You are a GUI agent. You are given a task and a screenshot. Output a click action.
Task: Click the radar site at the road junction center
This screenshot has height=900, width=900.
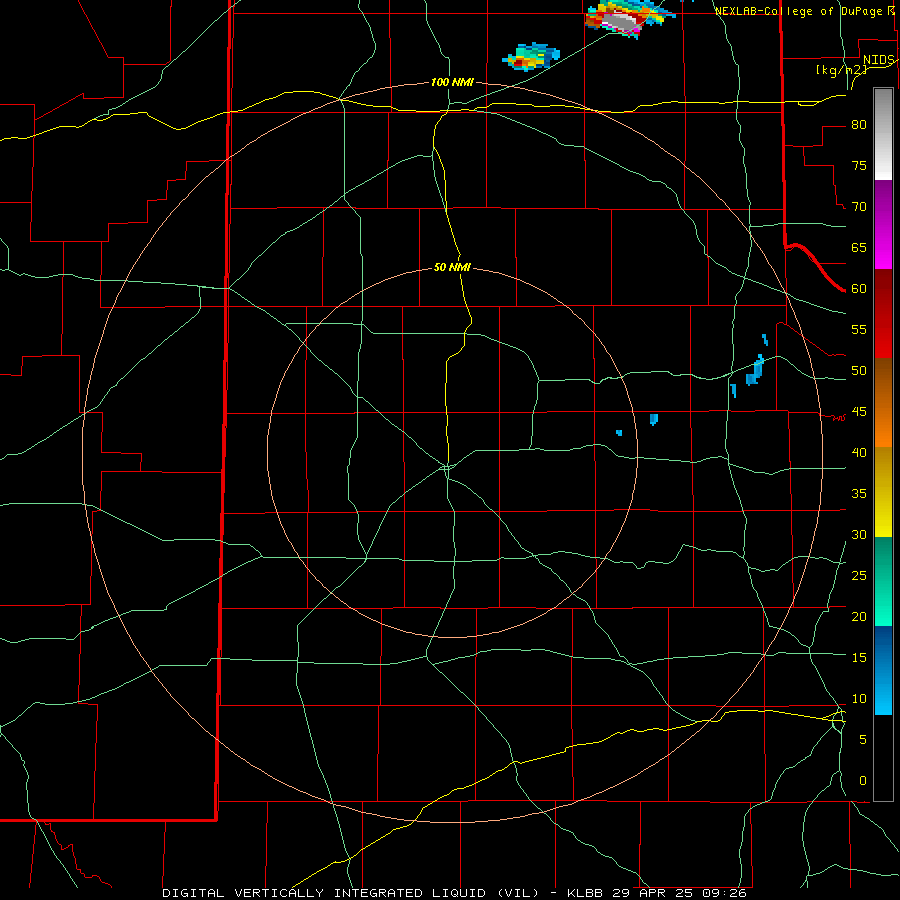[447, 467]
